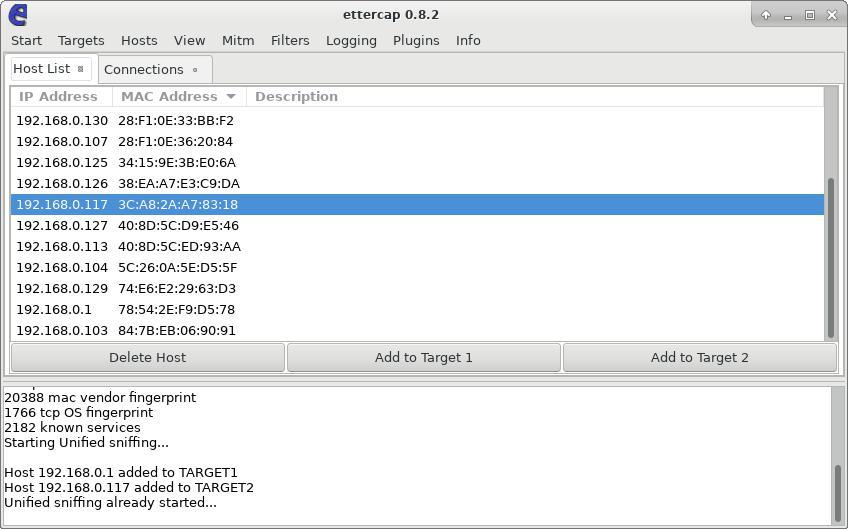Close the Host List tab
The image size is (848, 529).
click(81, 69)
